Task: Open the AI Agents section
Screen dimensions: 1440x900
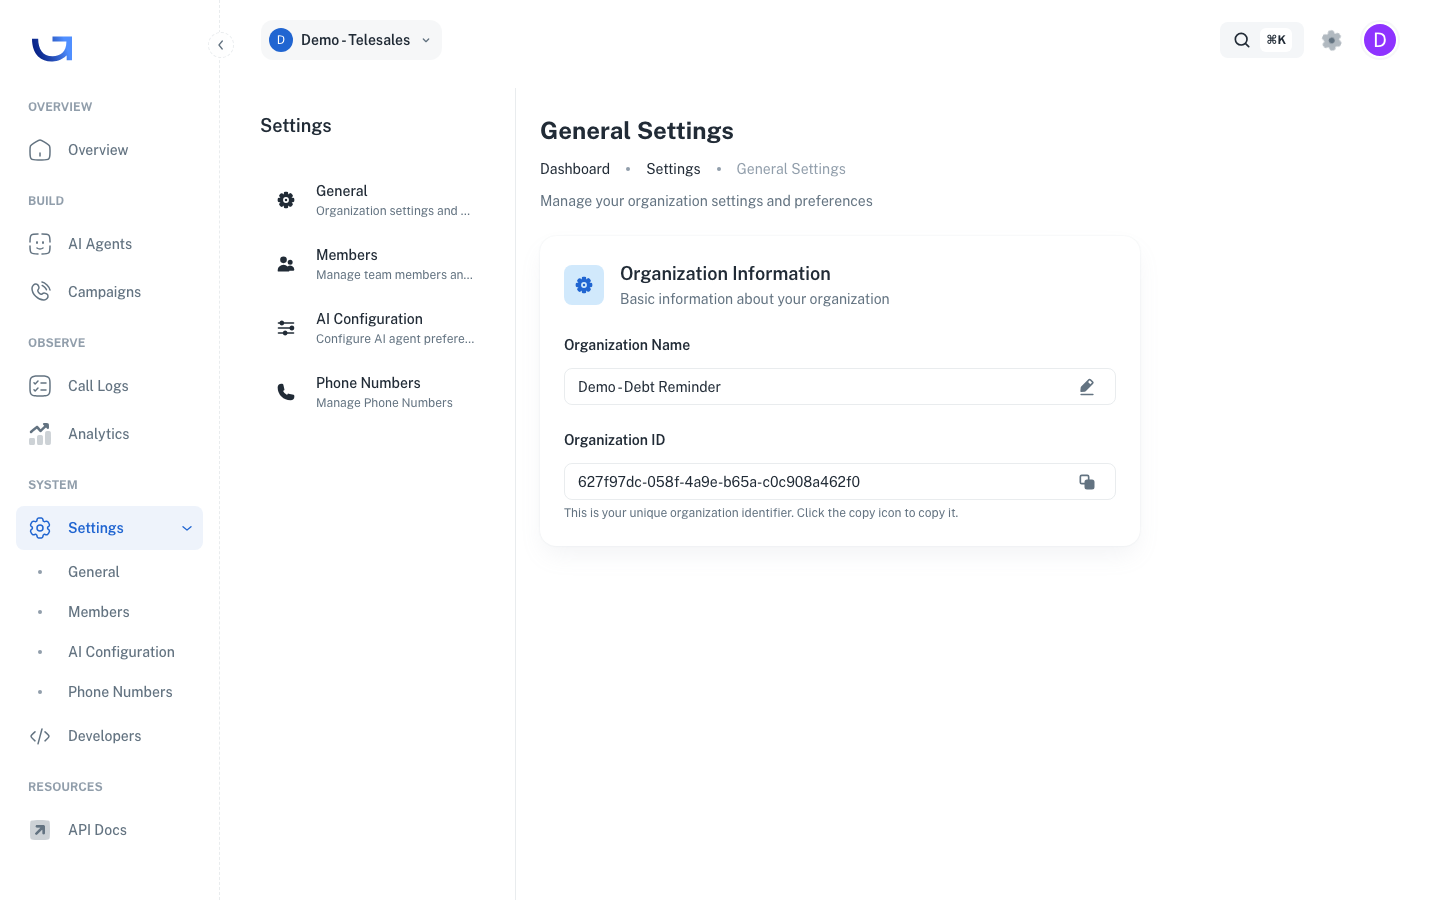Action: click(109, 244)
